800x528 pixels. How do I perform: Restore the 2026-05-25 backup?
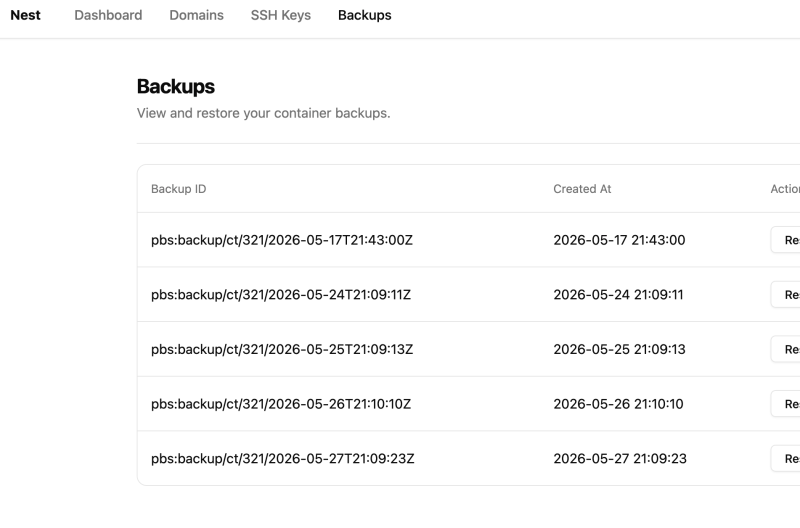coord(786,349)
